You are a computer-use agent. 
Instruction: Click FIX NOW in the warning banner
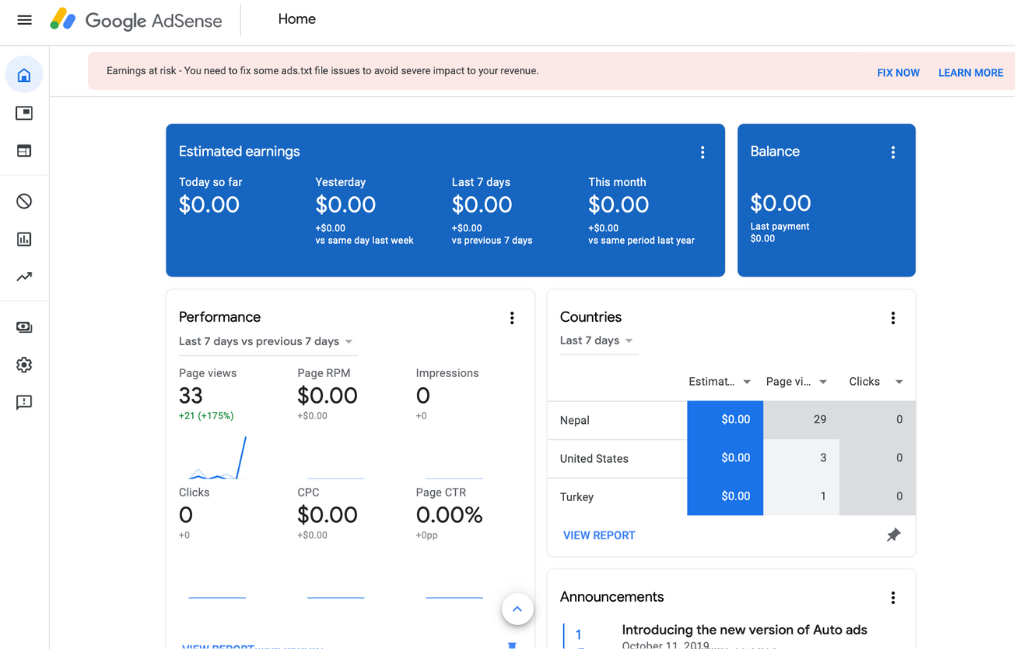coord(898,73)
